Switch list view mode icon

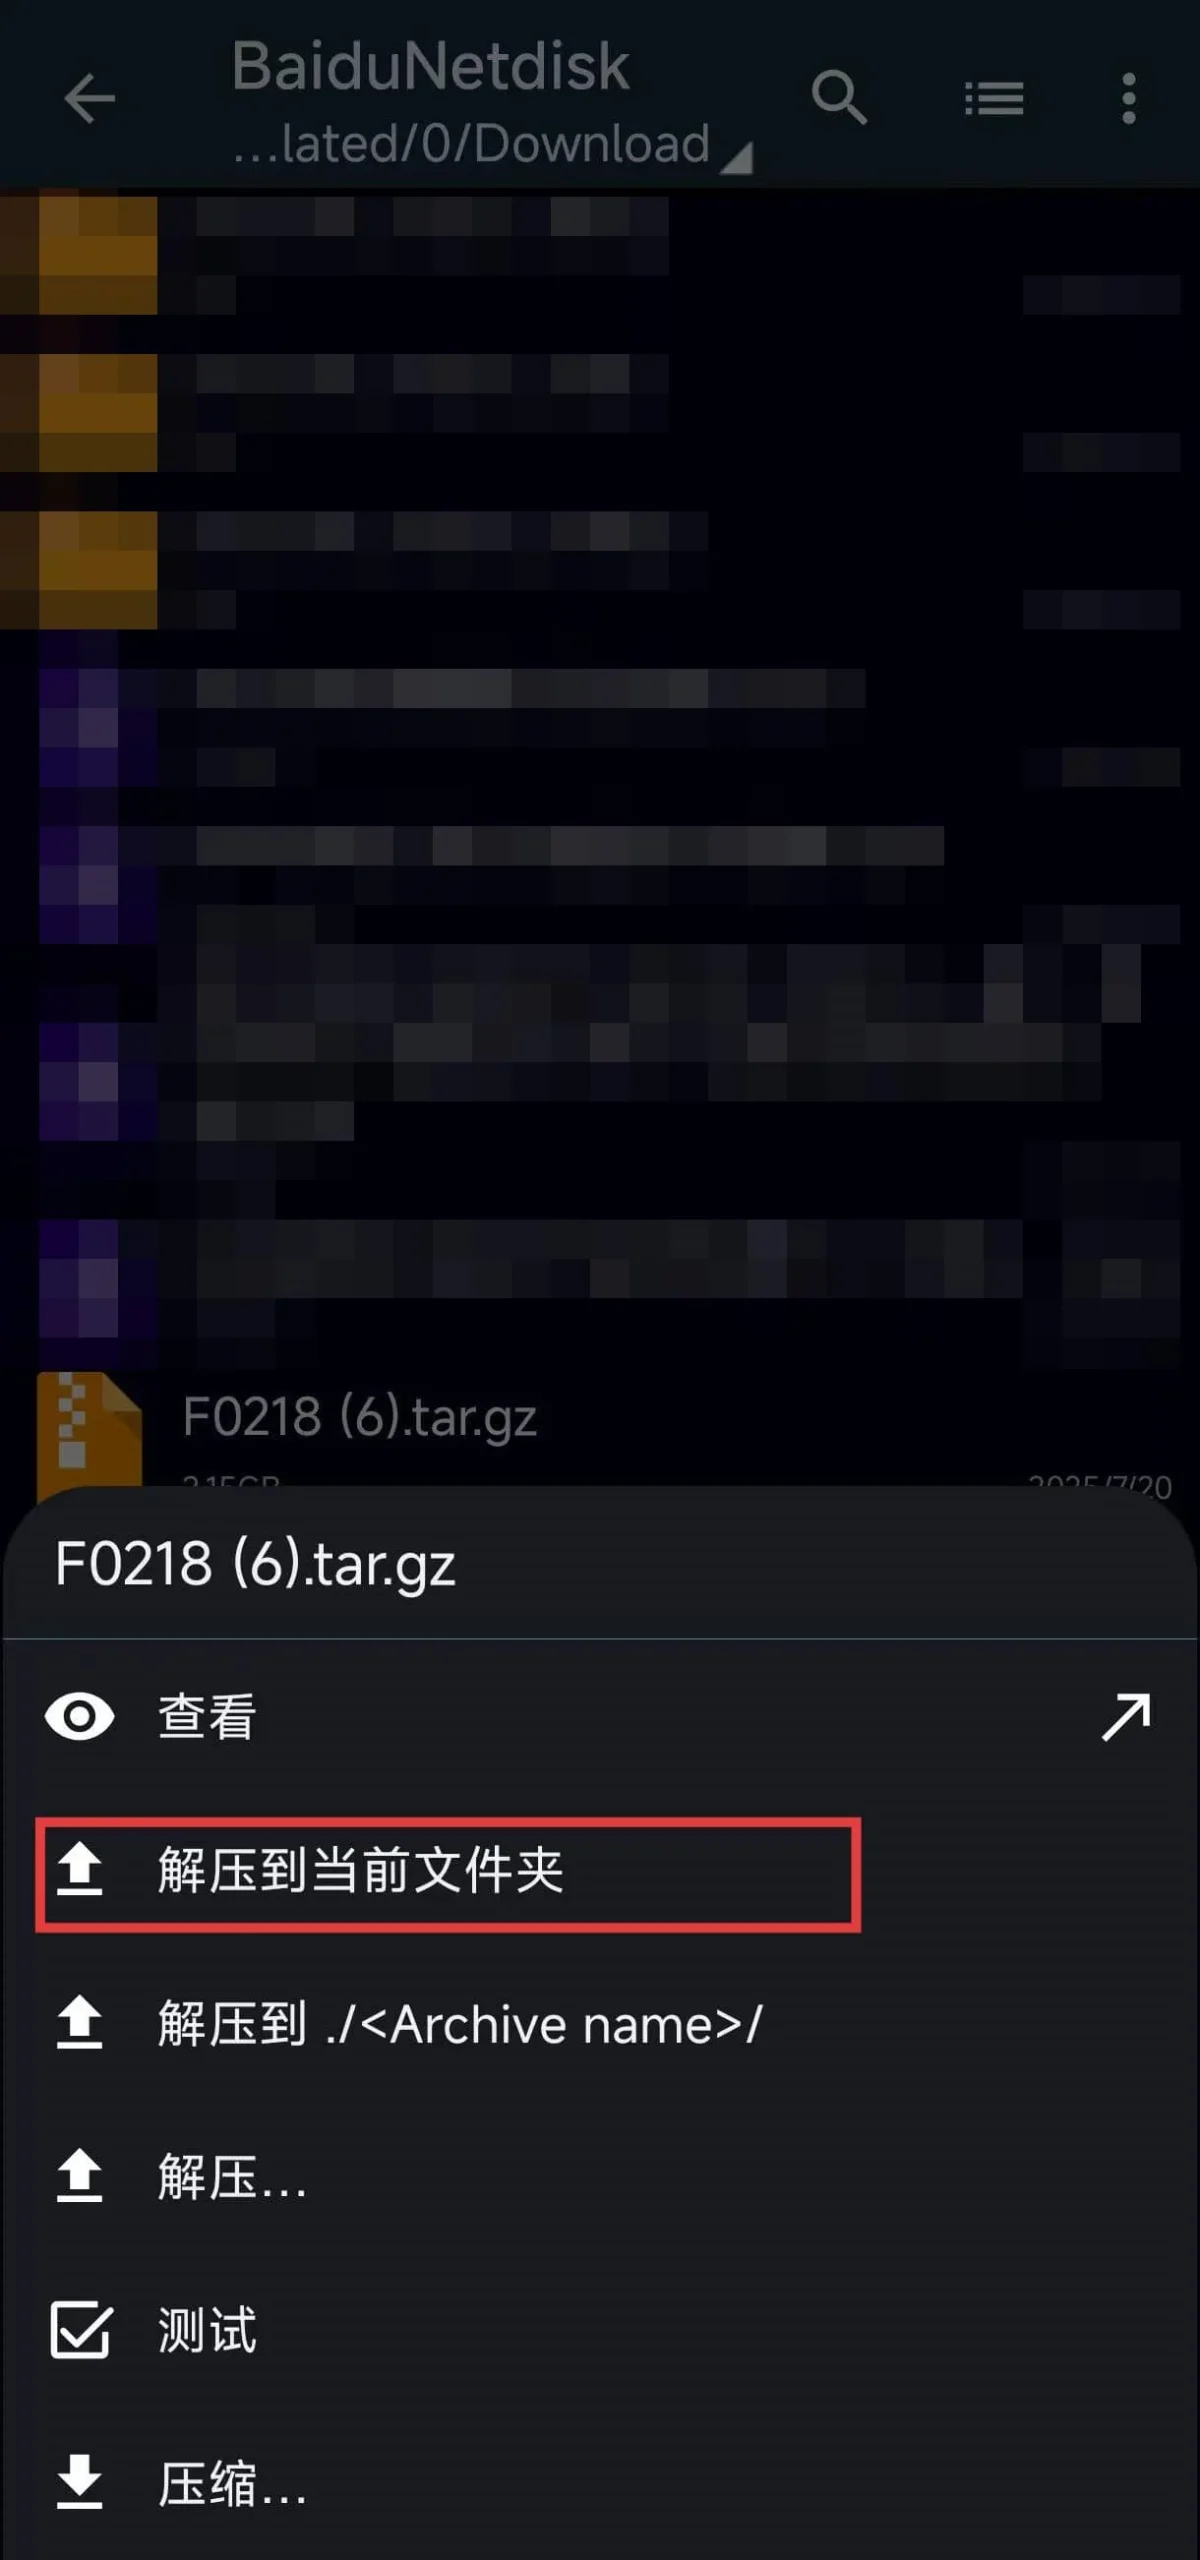[x=993, y=98]
